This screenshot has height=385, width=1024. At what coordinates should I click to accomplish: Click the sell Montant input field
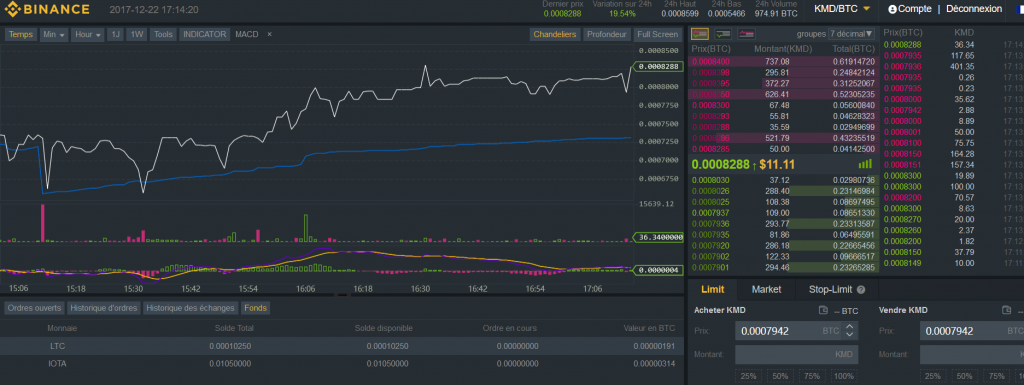pos(972,354)
